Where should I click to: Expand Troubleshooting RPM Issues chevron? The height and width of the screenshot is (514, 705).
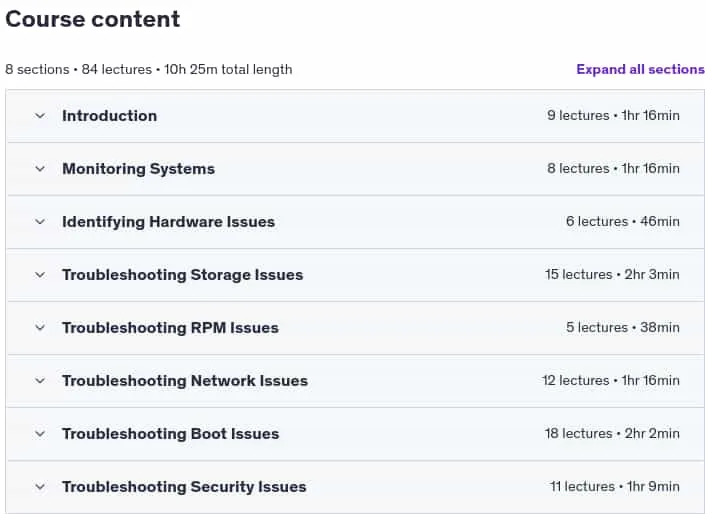click(40, 328)
